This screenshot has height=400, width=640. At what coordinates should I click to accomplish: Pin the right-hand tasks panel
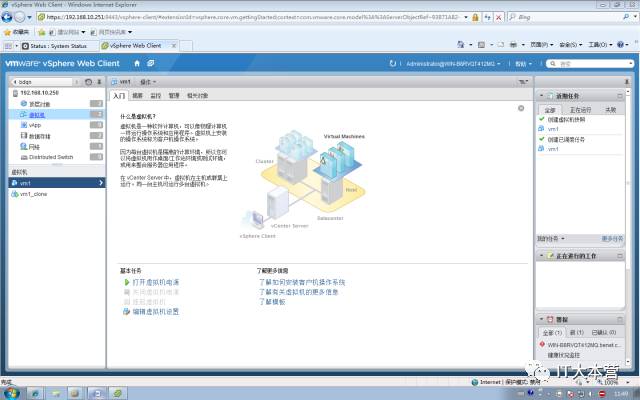coord(627,82)
